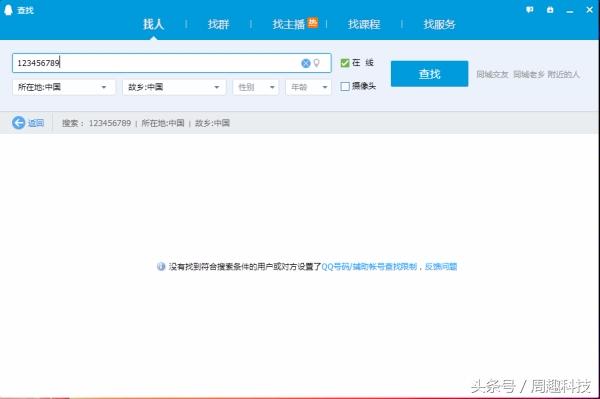Click the skin icon in the title bar
The image size is (600, 399).
(x=550, y=10)
